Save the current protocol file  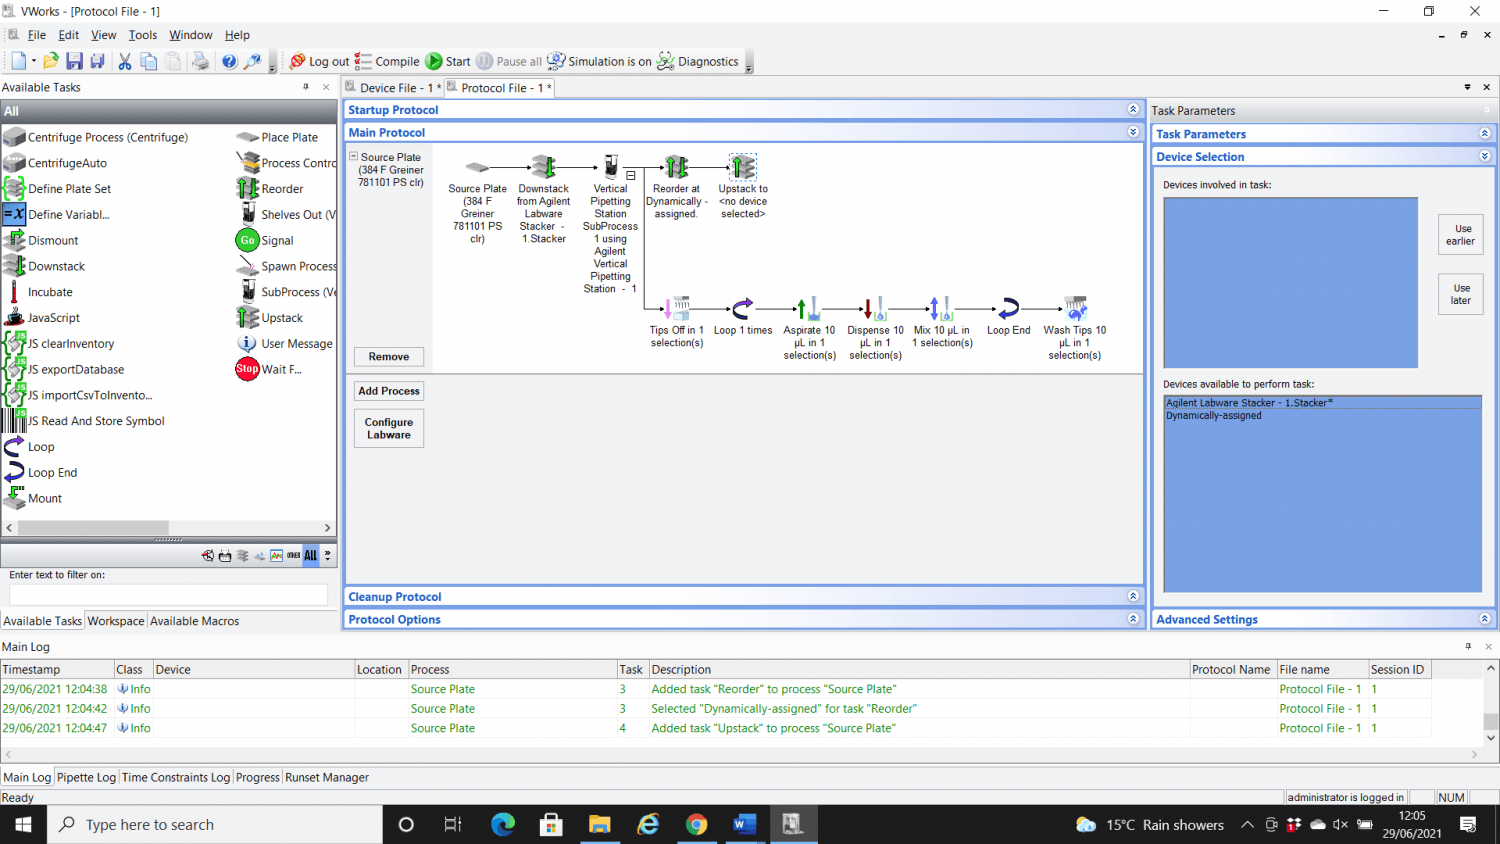74,62
